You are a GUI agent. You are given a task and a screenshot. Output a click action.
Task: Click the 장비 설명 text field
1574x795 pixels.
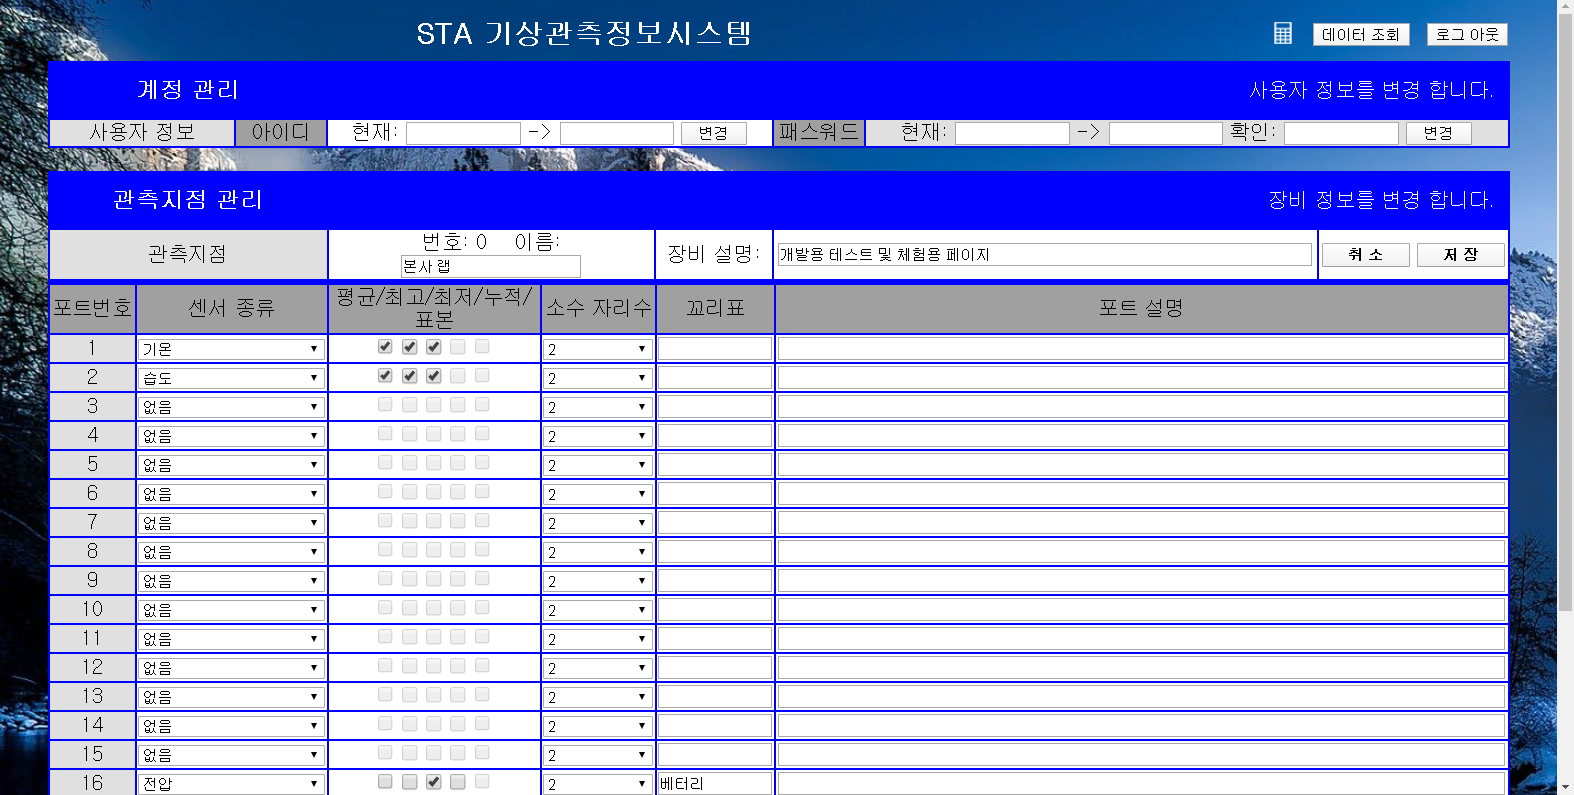[x=1044, y=255]
